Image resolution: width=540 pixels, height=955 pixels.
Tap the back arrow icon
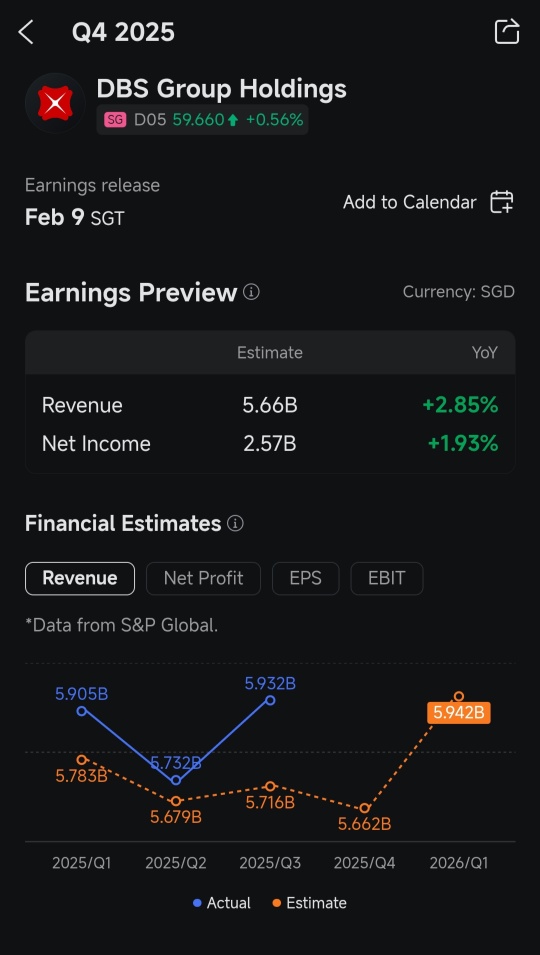tap(26, 32)
